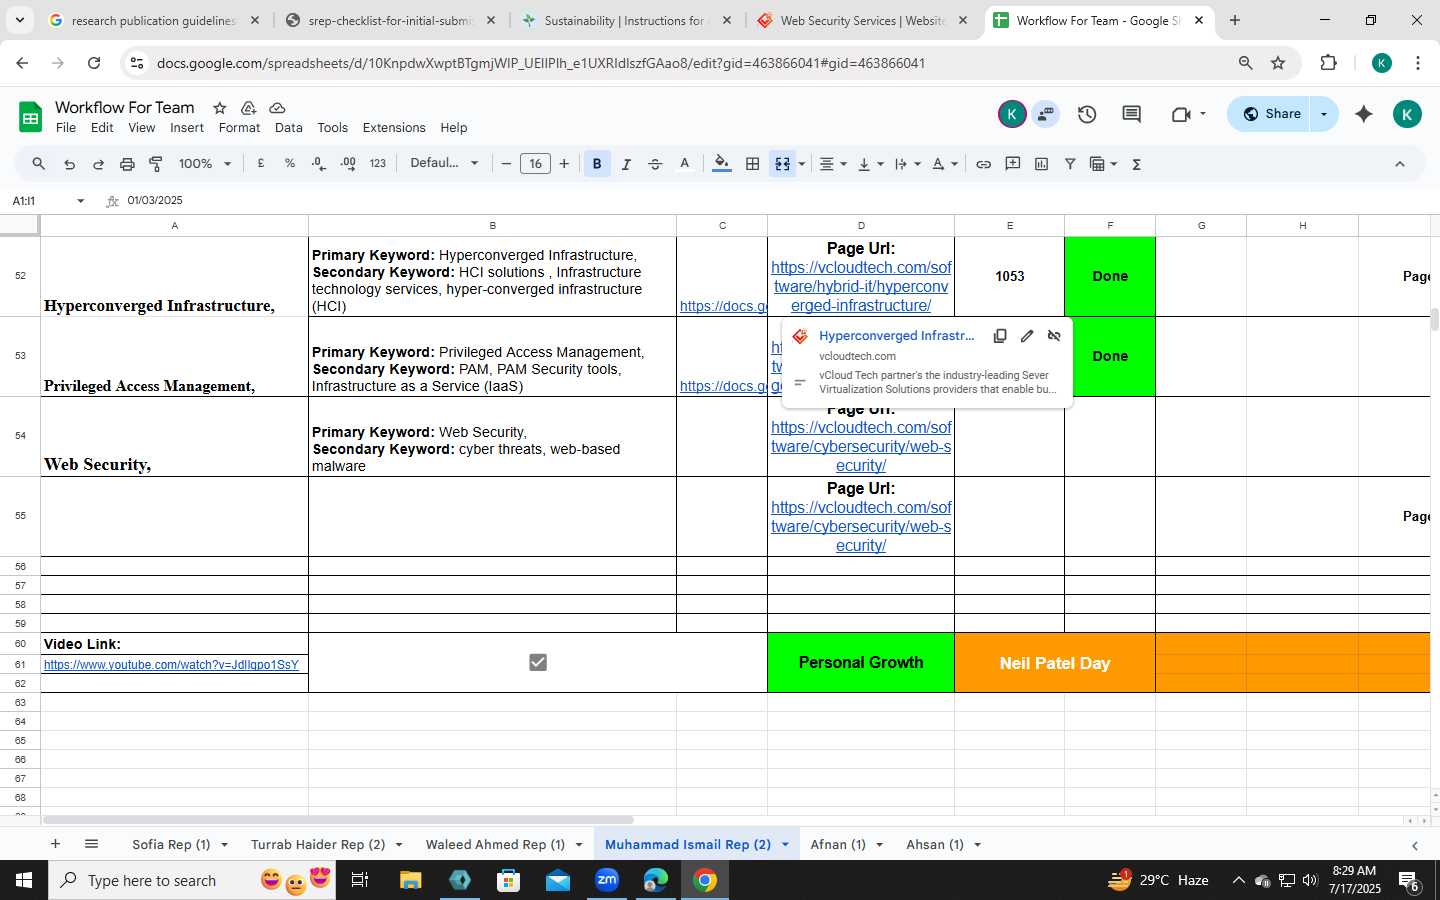
Task: Insert comment toolbar icon
Action: [1012, 164]
